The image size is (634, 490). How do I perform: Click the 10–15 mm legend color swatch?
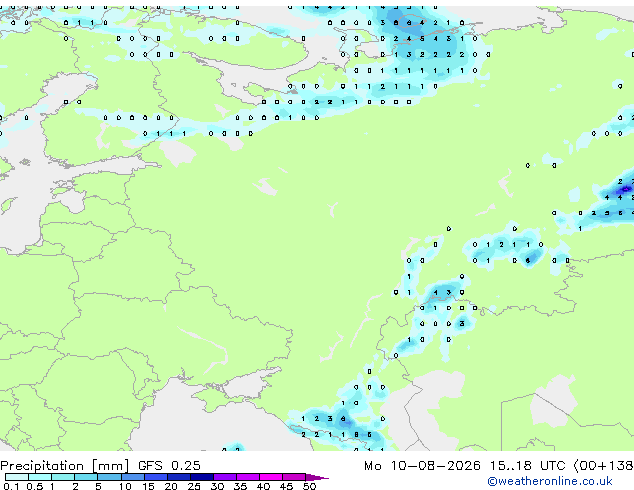click(133, 477)
